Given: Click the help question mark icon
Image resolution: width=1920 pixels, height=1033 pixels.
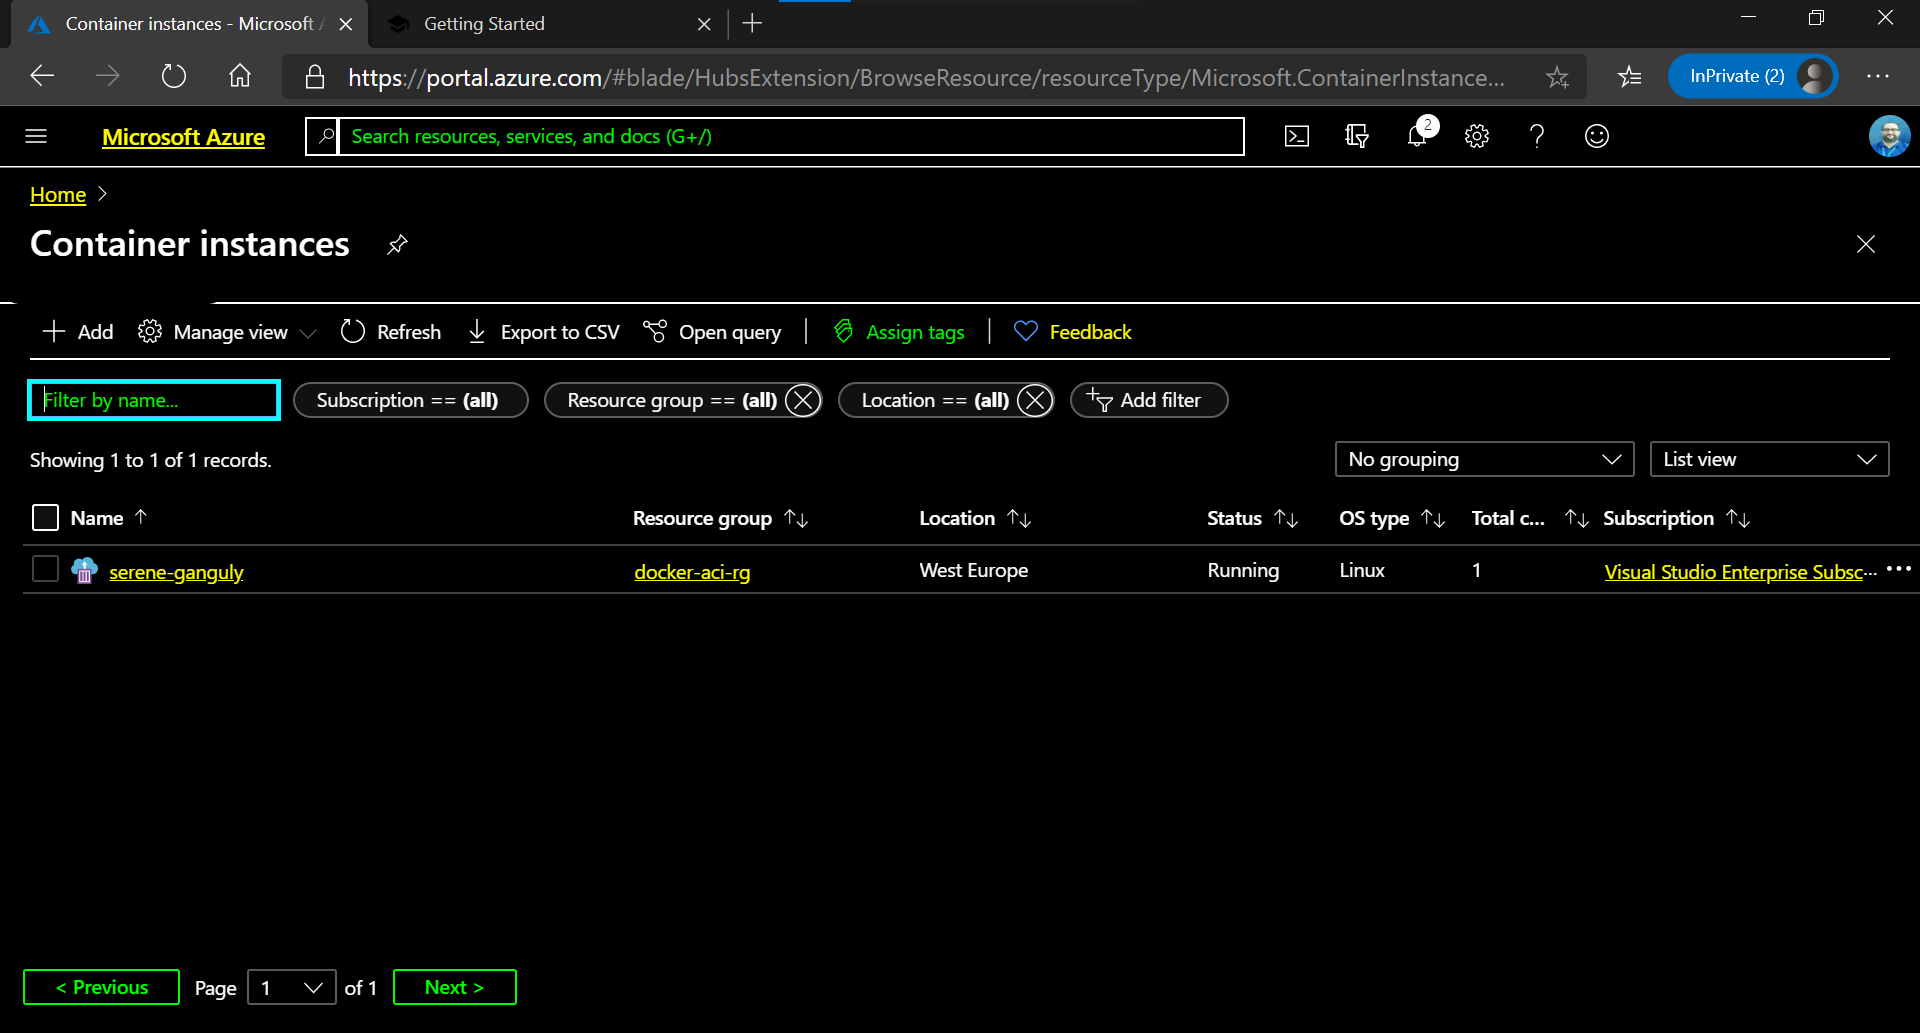Looking at the screenshot, I should click(1537, 136).
